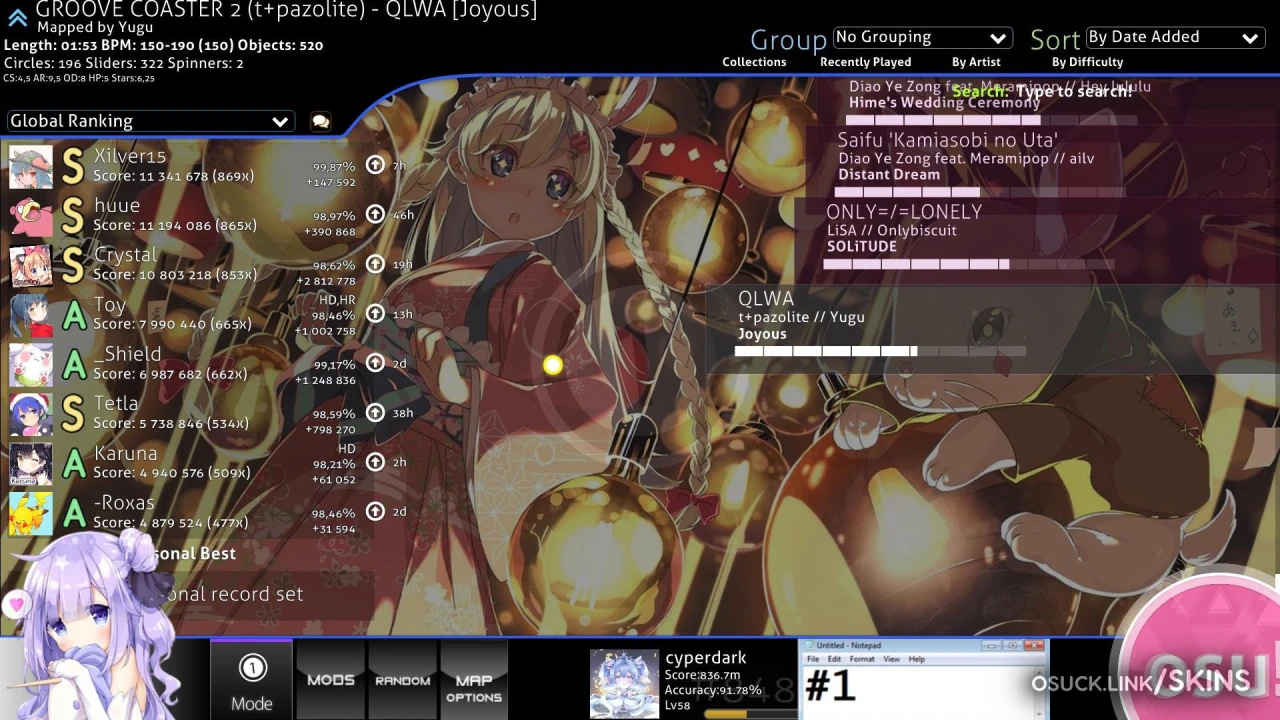This screenshot has height=720, width=1280.
Task: Switch to the By Artist tab
Action: point(976,62)
